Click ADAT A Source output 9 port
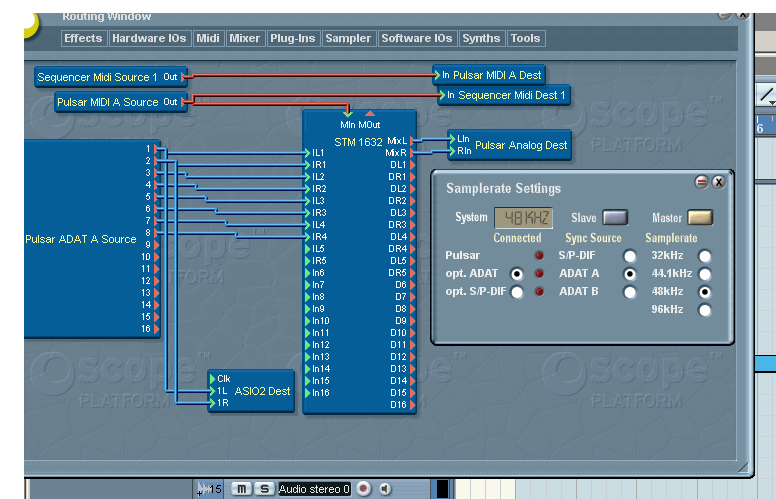The image size is (776, 499). click(x=156, y=245)
